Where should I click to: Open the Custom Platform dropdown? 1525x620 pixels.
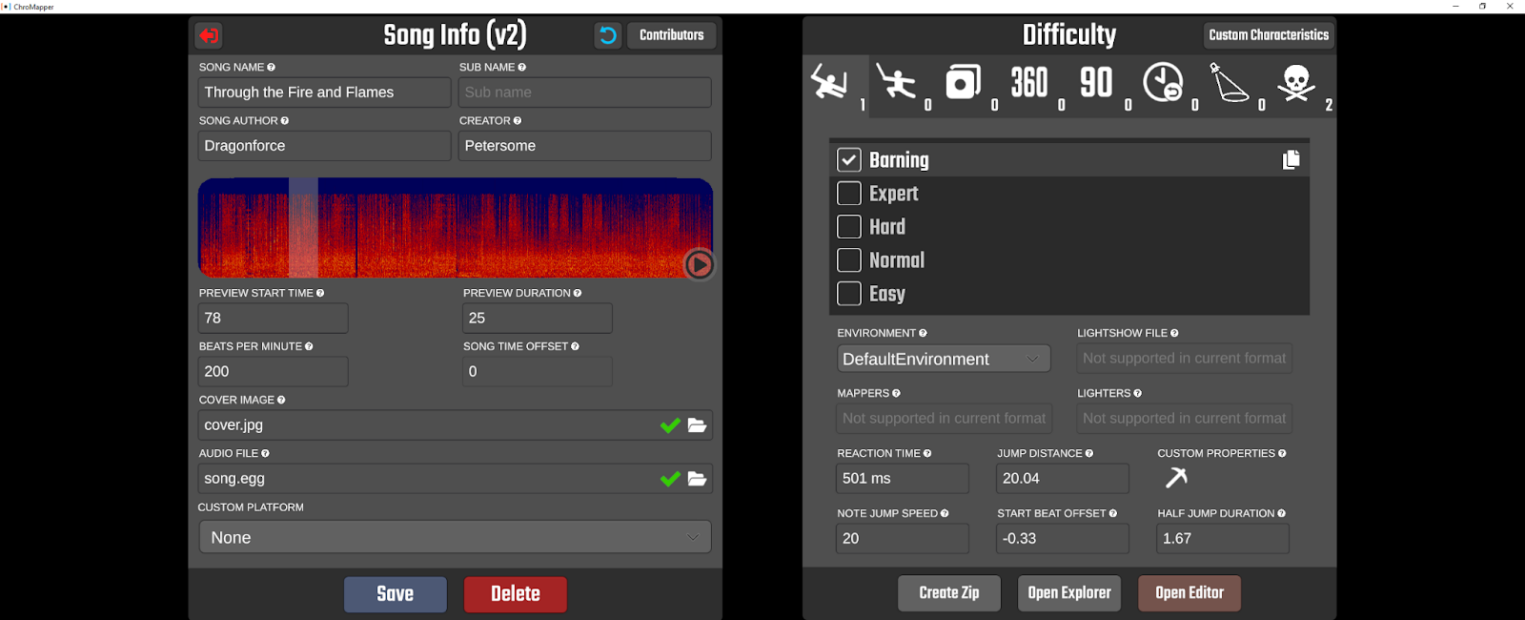click(x=455, y=538)
